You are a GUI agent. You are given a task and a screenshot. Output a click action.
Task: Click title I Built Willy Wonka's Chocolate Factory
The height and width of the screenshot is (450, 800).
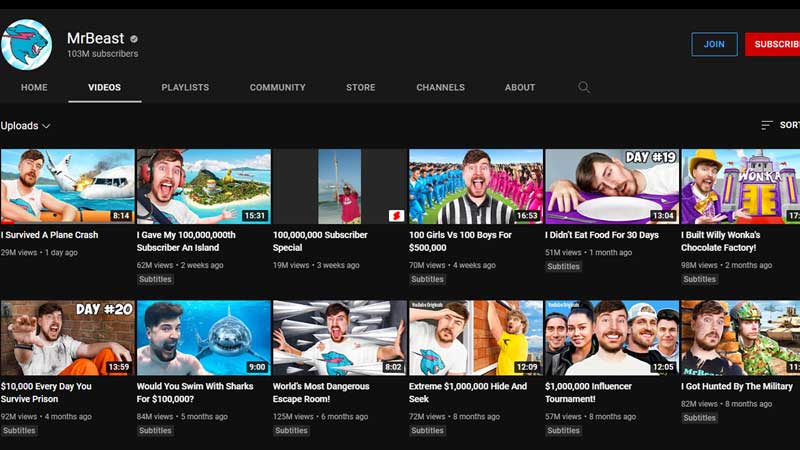click(720, 241)
